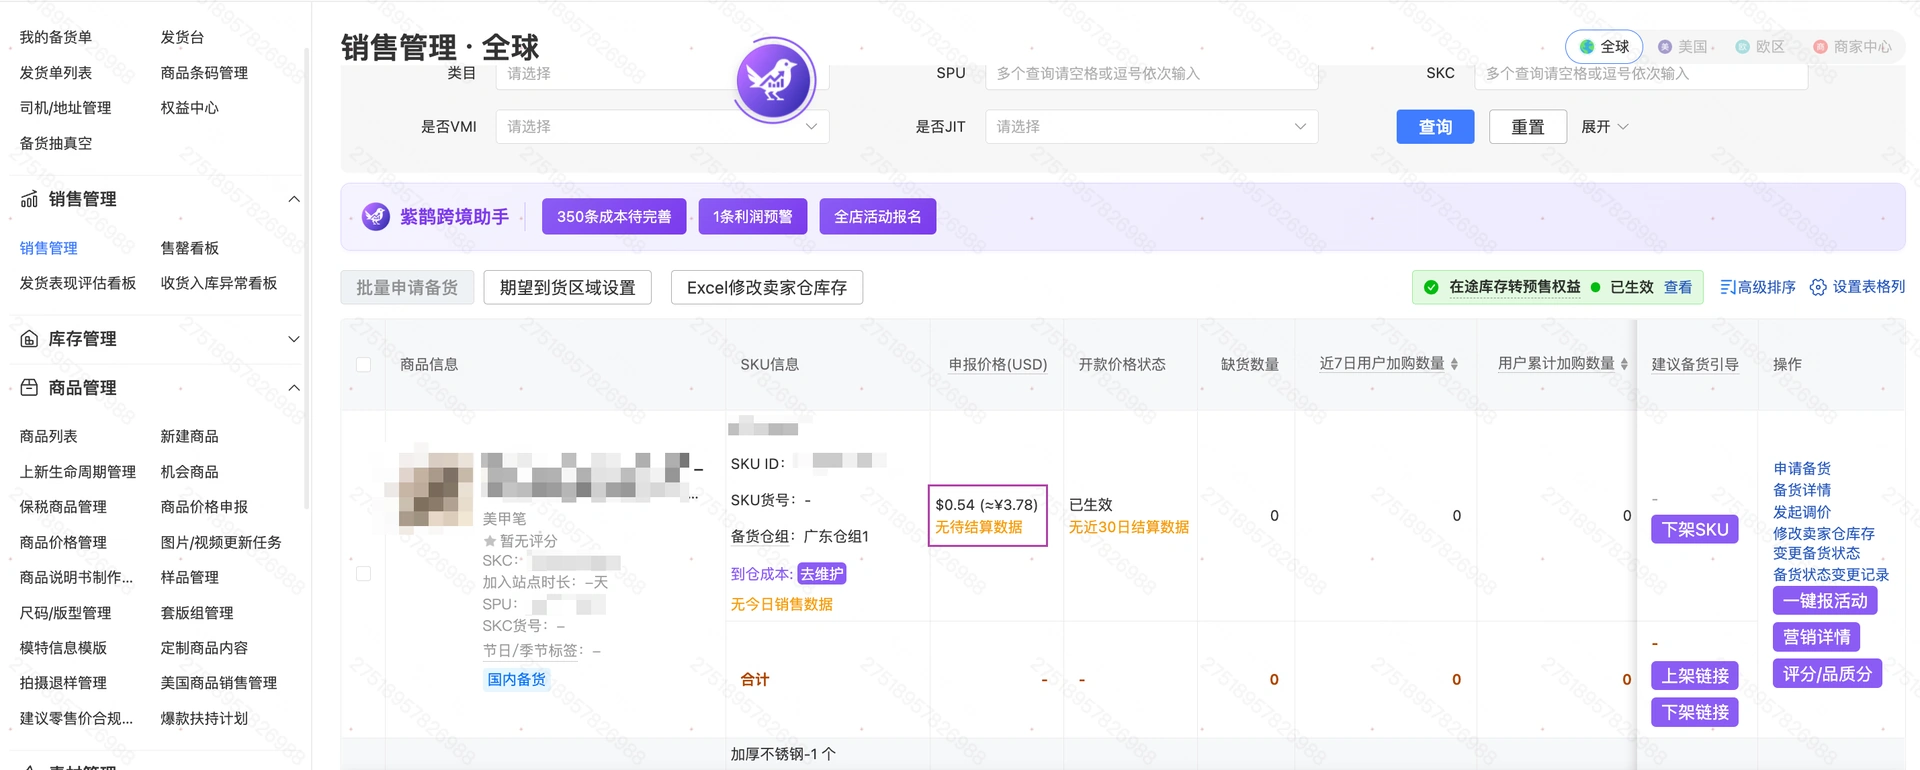This screenshot has height=770, width=1920.
Task: Open the 是否VMI dropdown
Action: click(662, 127)
